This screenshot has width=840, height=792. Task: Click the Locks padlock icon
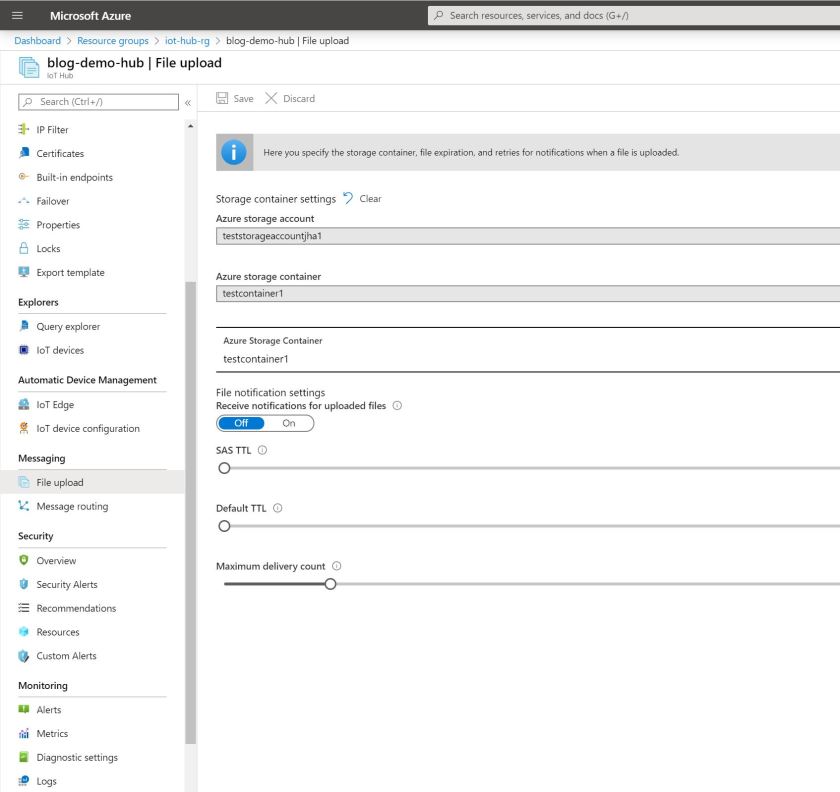pos(24,249)
